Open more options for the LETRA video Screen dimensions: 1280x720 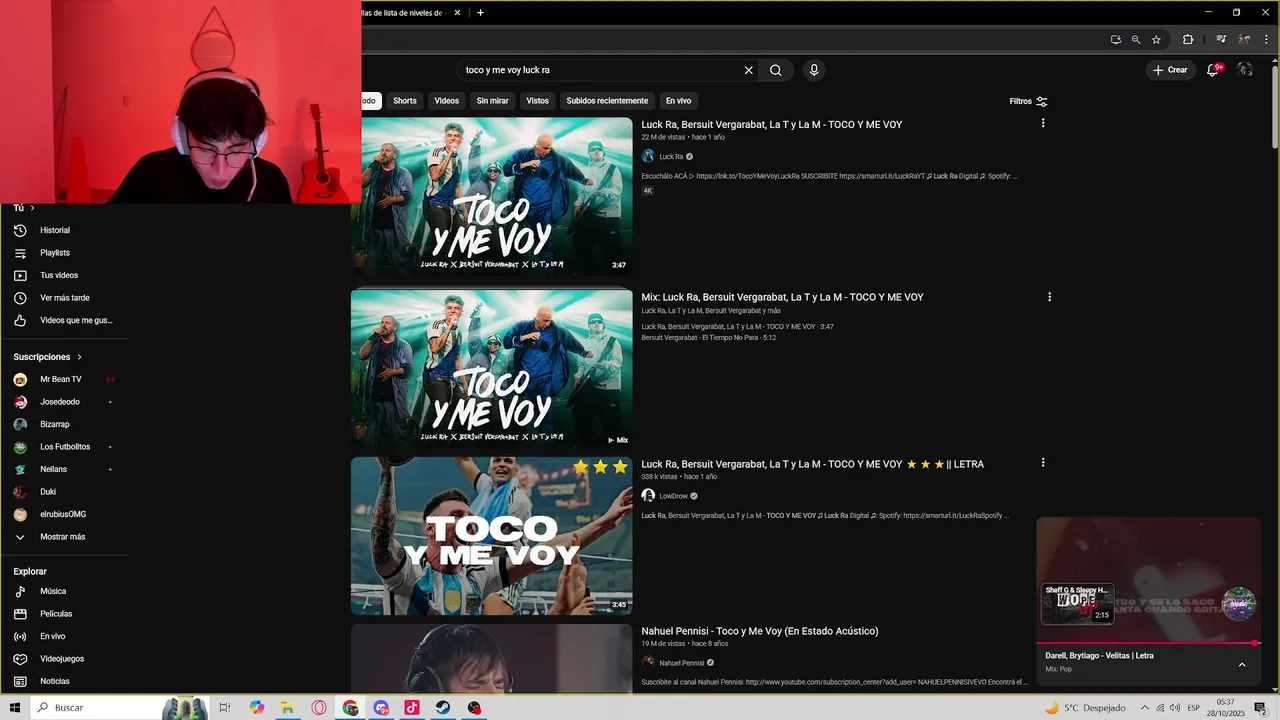[x=1043, y=462]
